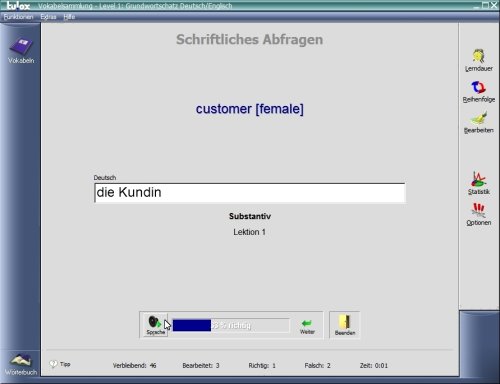Viewport: 500px width, 384px height.
Task: Open the Wörterbuch dictionary icon
Action: click(21, 364)
